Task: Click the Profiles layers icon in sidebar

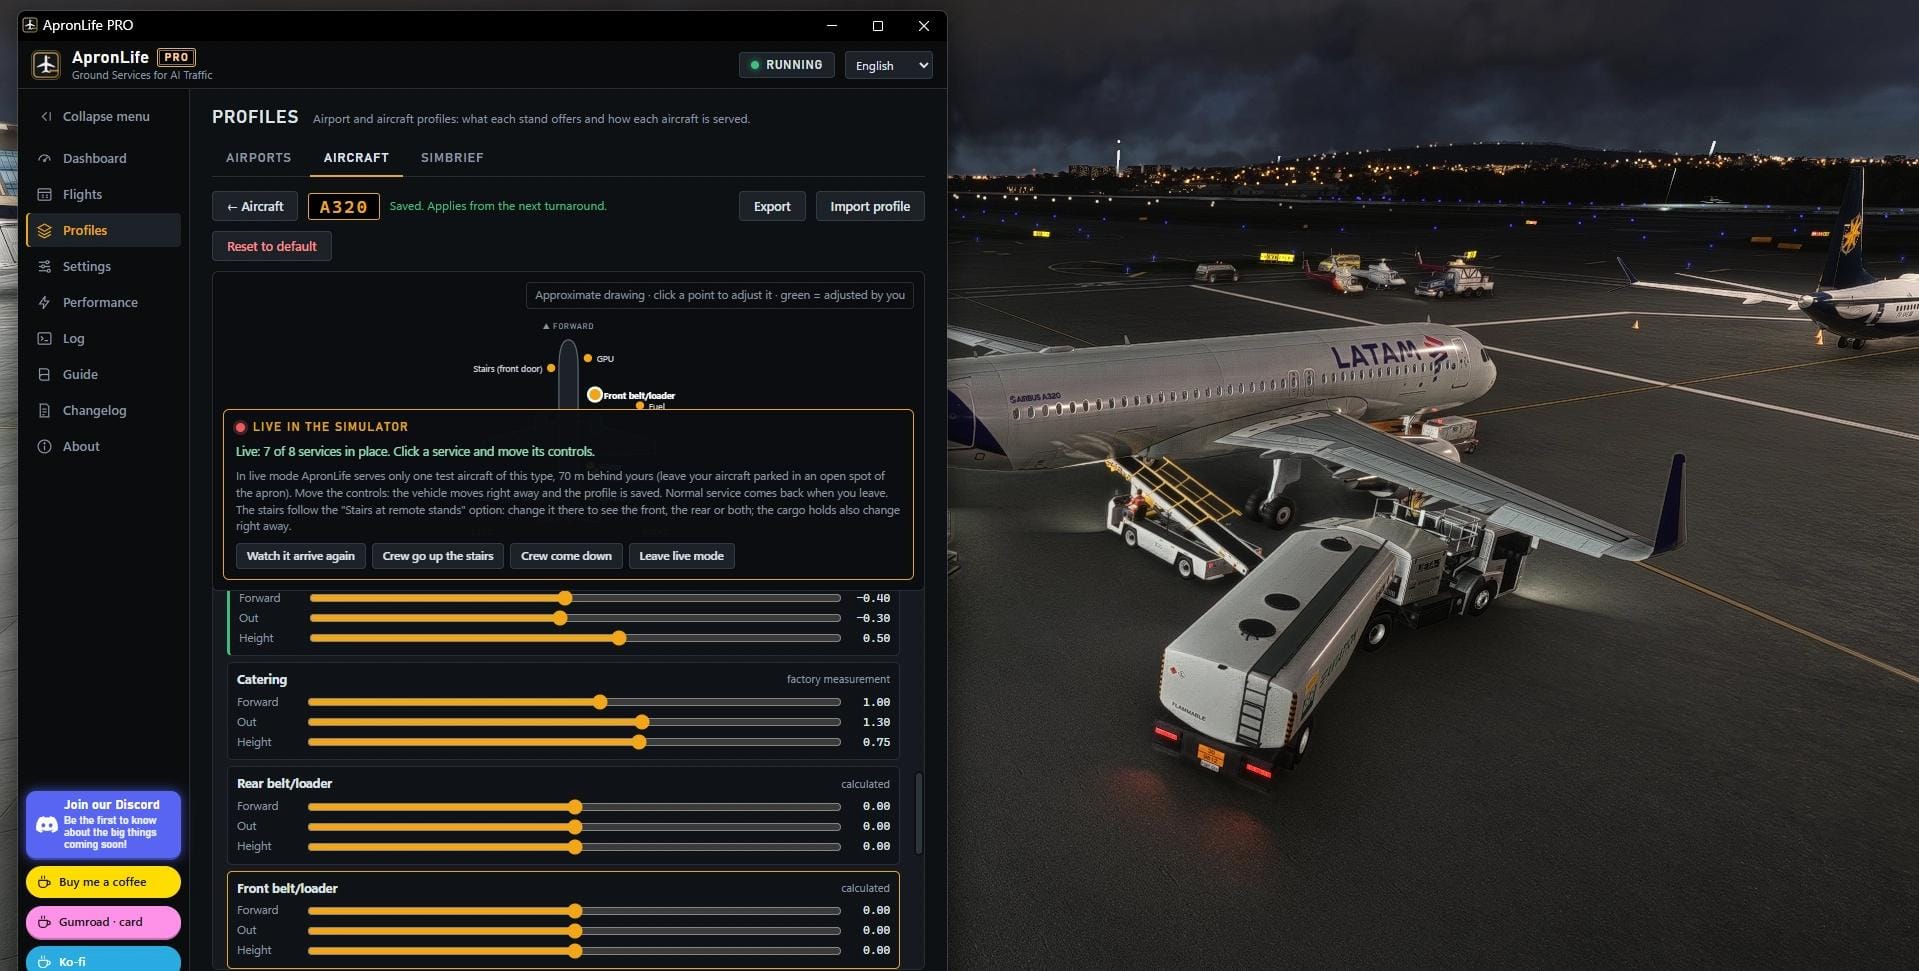Action: (44, 230)
